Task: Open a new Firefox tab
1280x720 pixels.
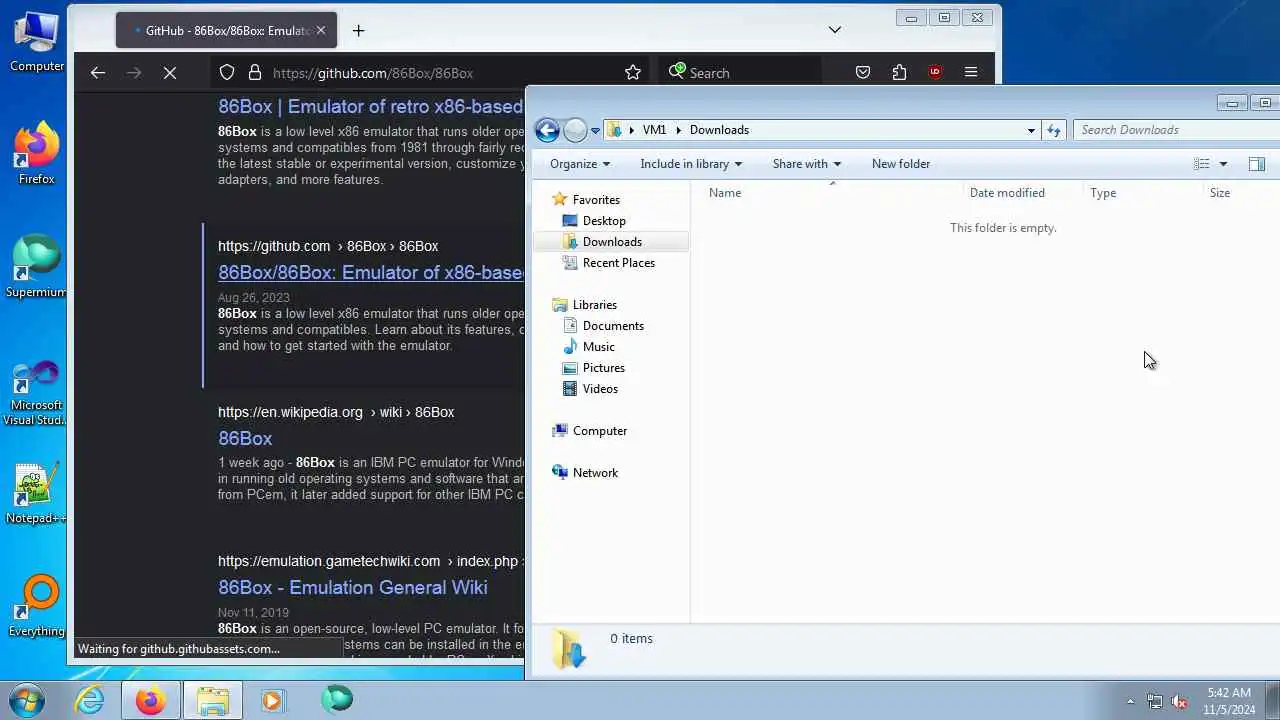Action: click(358, 30)
